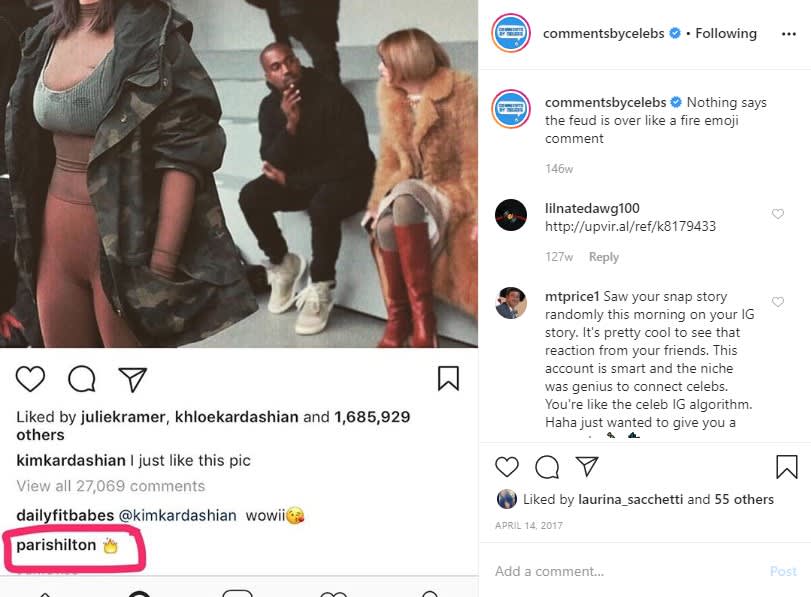Like the commentsbycelebs post on the right
The height and width of the screenshot is (597, 811).
pos(507,467)
